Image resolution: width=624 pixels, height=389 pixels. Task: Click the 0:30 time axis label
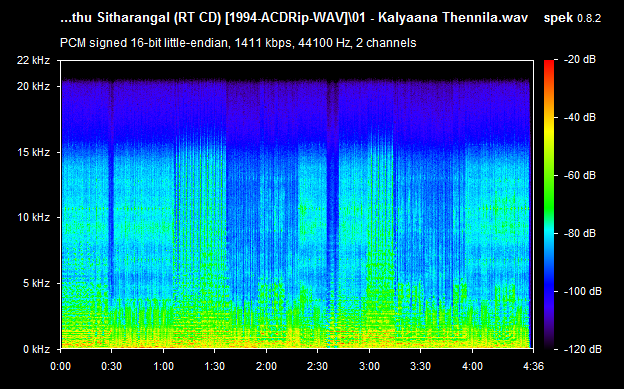pyautogui.click(x=111, y=366)
